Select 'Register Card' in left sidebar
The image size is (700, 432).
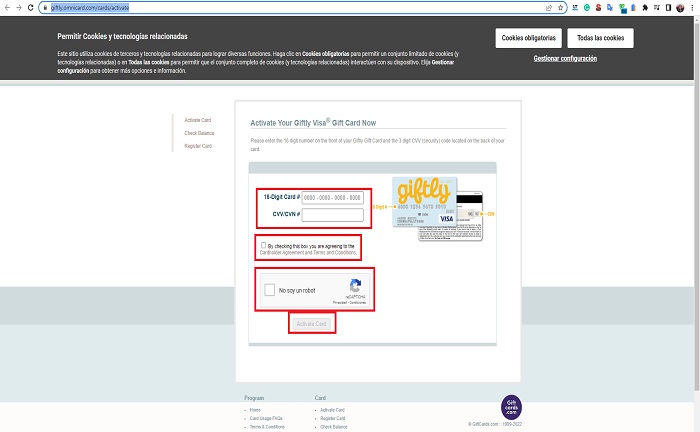pyautogui.click(x=198, y=146)
